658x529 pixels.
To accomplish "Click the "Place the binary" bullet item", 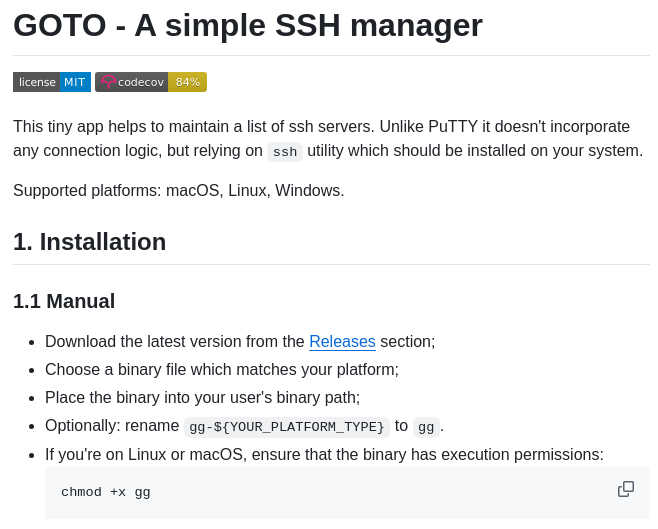I will (203, 398).
